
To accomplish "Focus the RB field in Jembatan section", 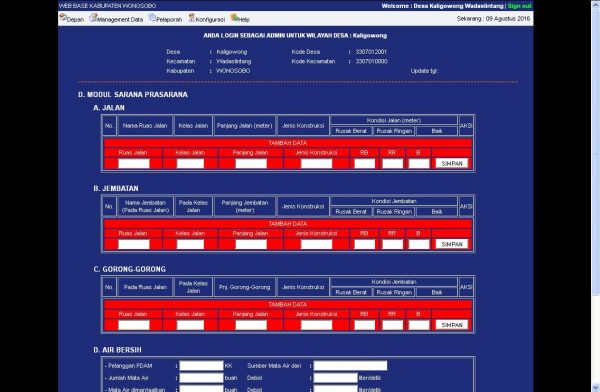I will point(365,244).
